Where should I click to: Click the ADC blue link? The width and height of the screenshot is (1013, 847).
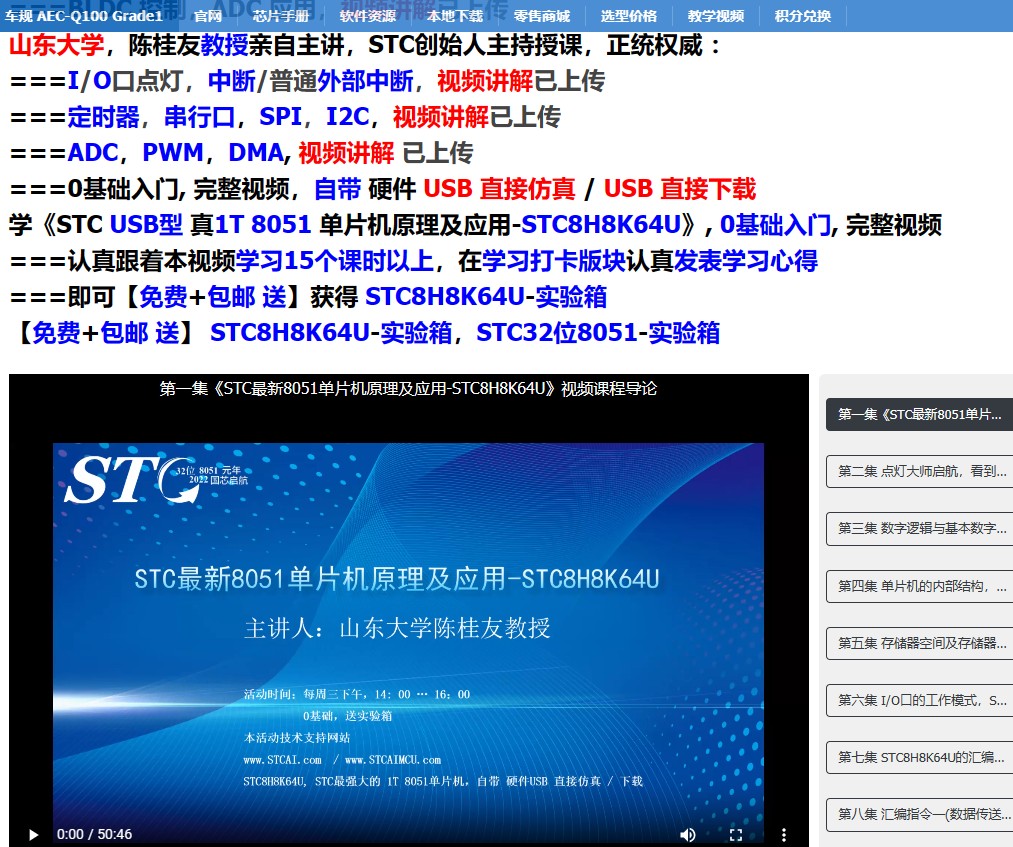click(92, 153)
